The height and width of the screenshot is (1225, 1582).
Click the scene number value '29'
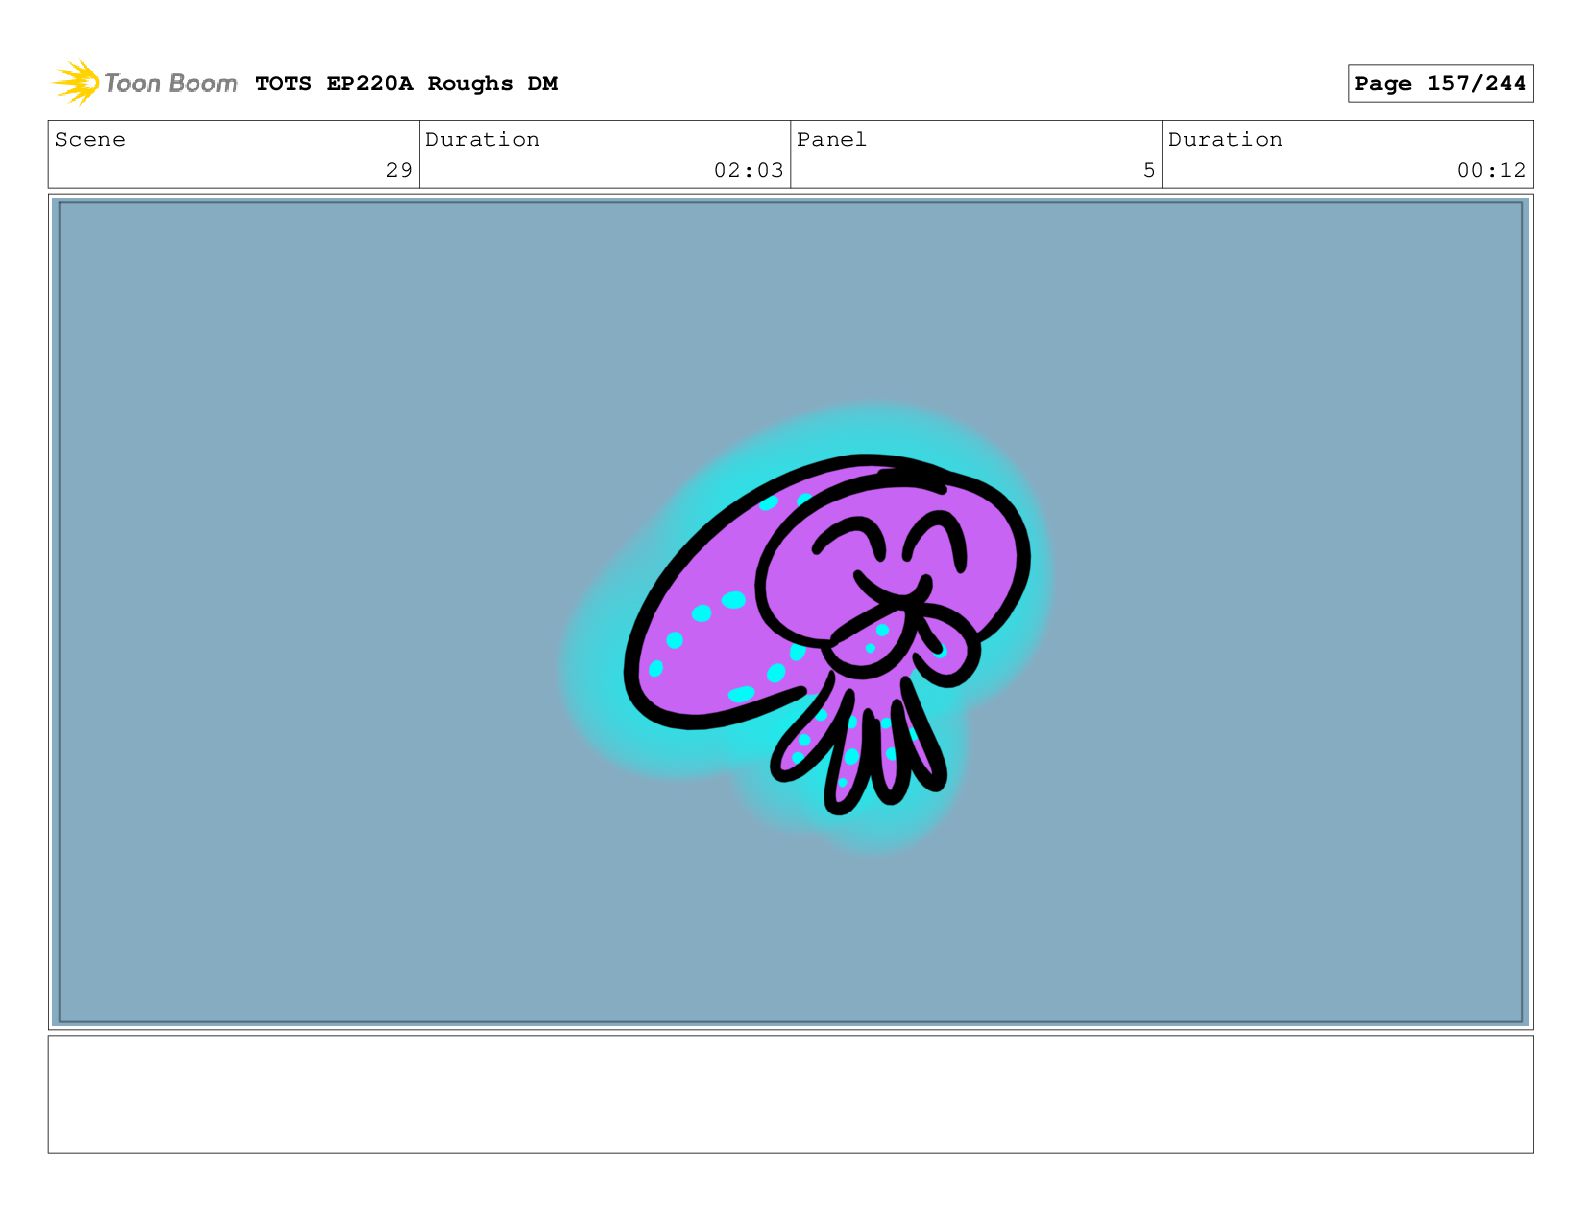pyautogui.click(x=399, y=170)
